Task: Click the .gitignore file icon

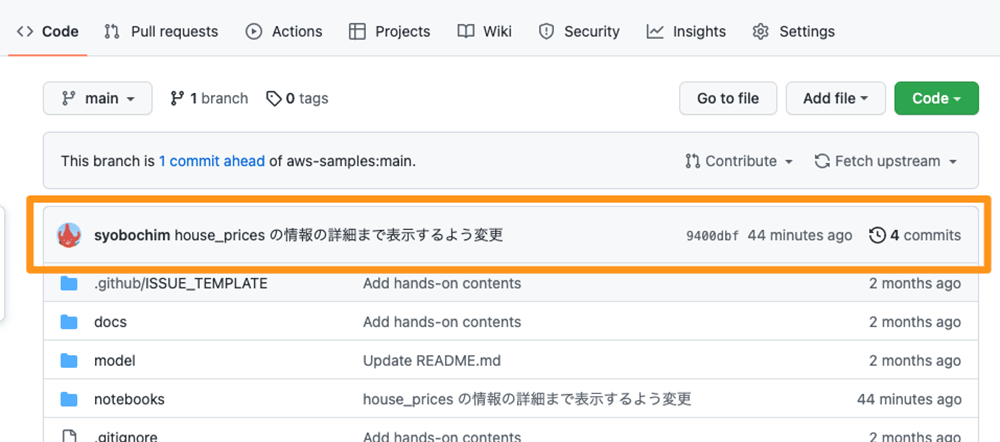Action: (x=69, y=437)
